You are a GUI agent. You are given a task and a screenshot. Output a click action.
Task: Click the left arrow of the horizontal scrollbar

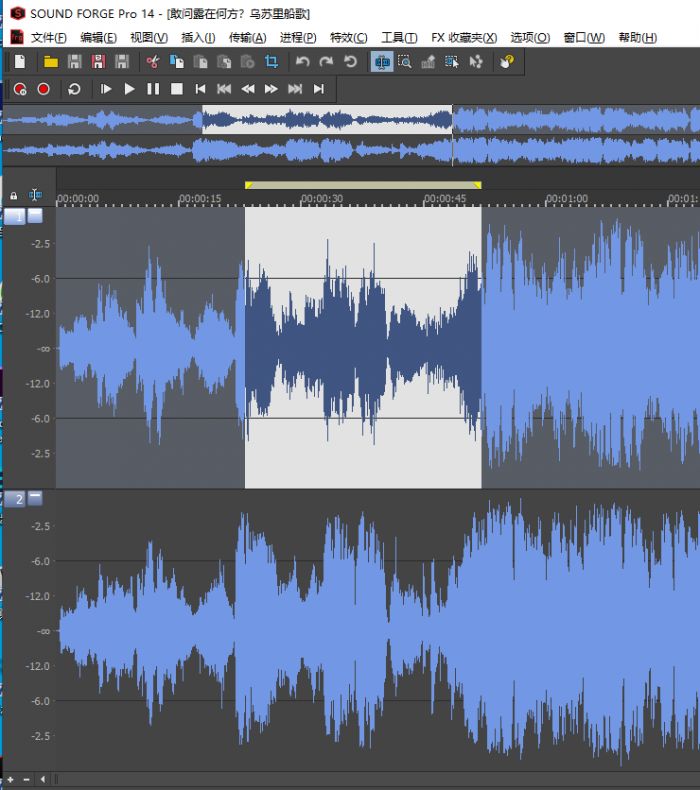click(43, 779)
